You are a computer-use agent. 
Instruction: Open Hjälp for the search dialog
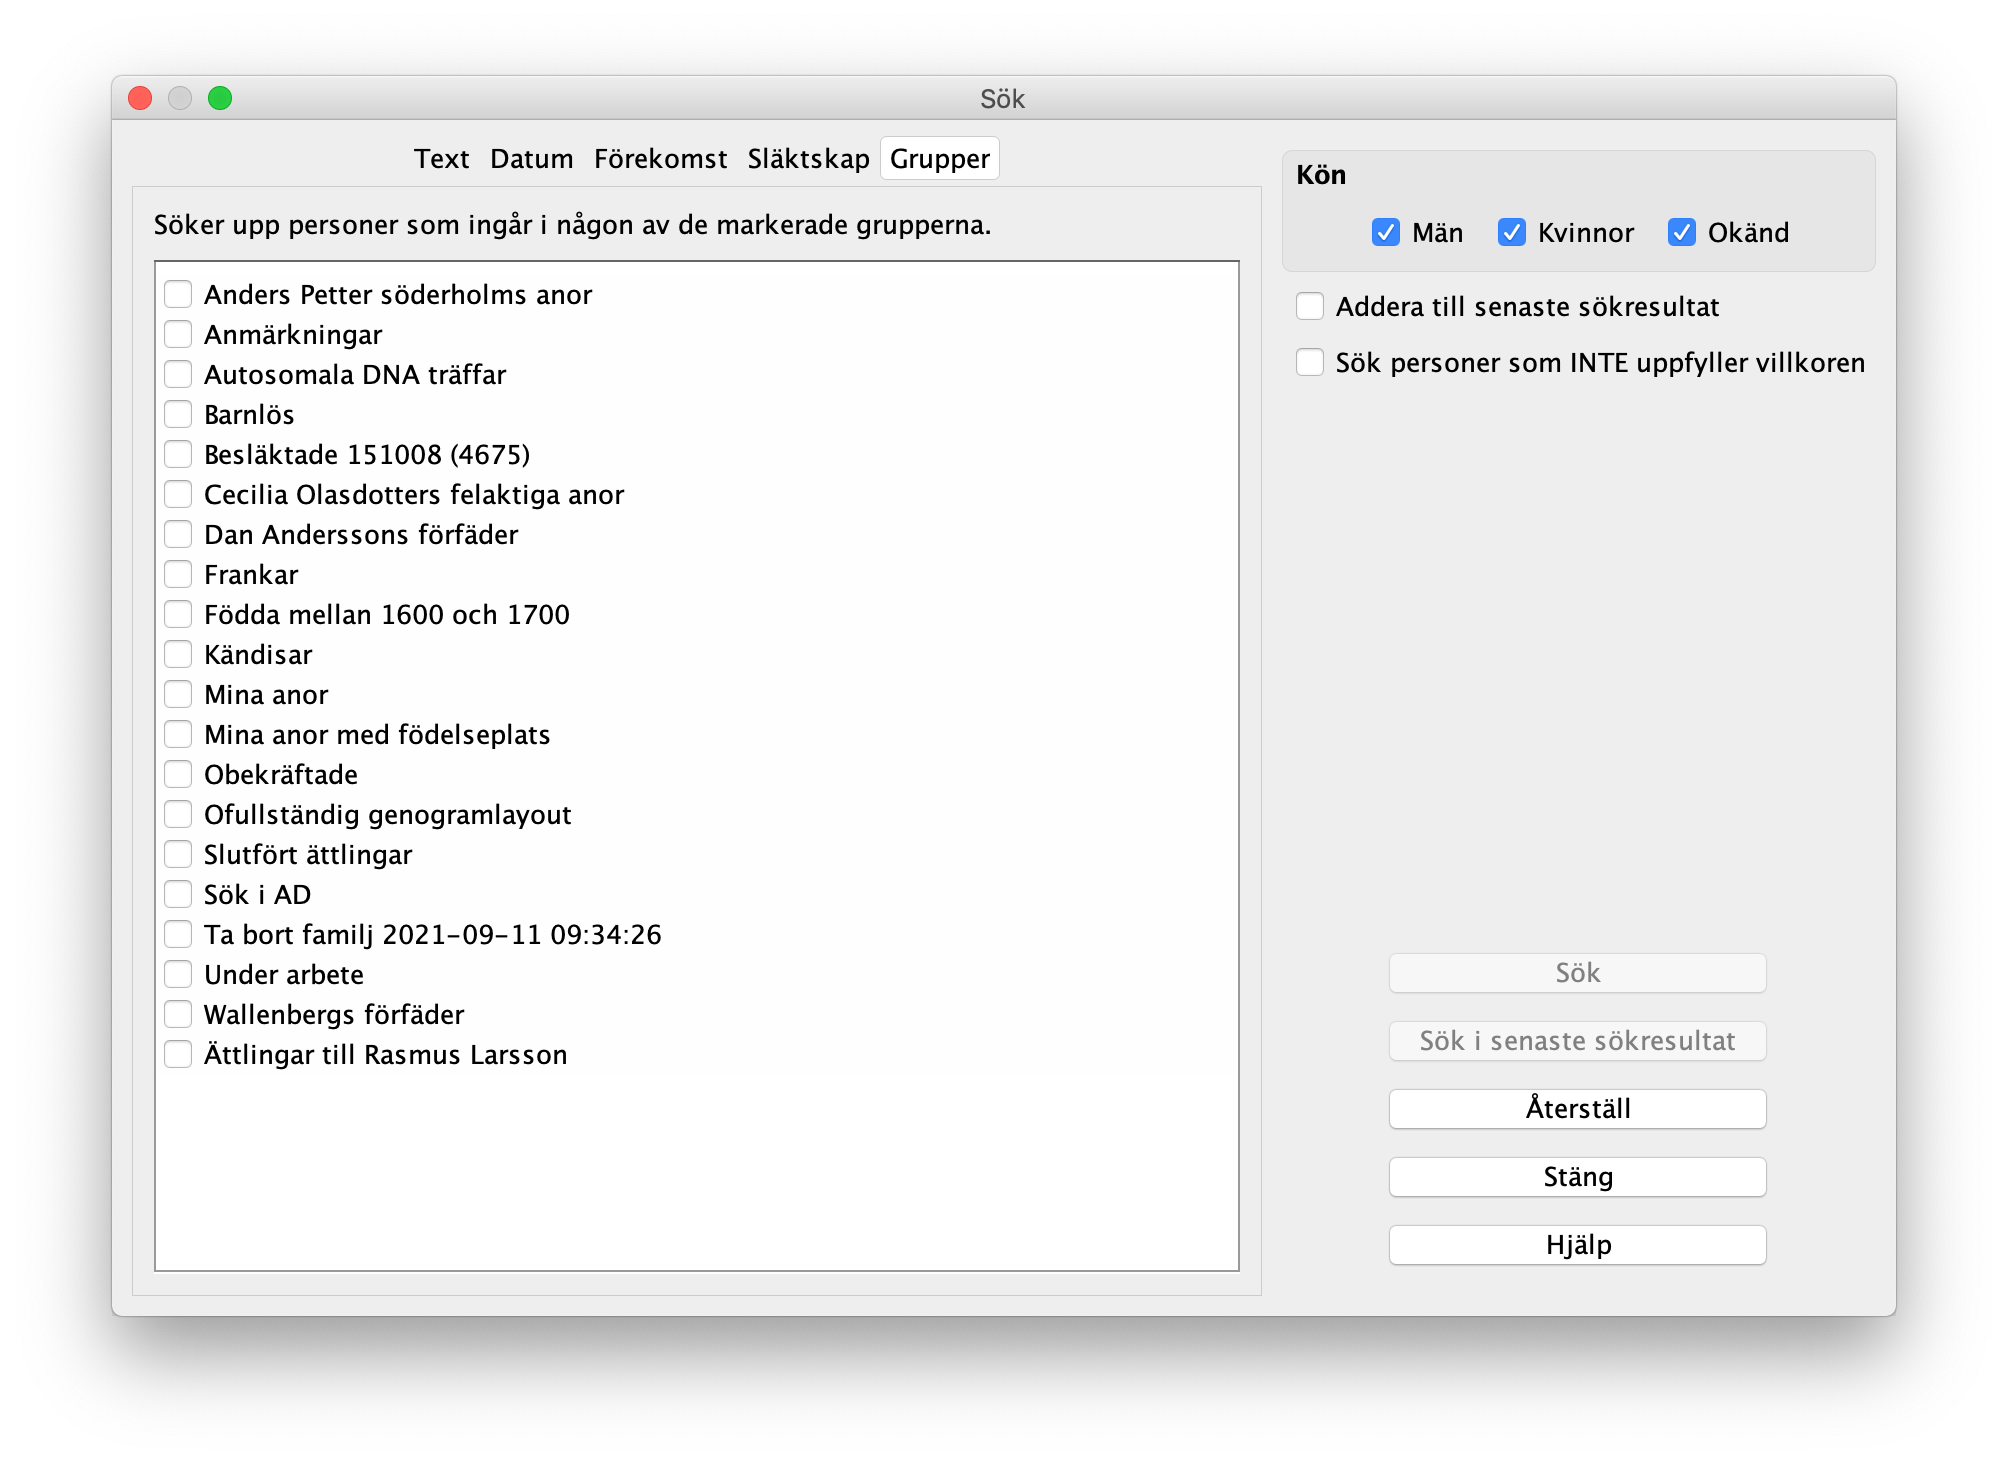pos(1577,1245)
